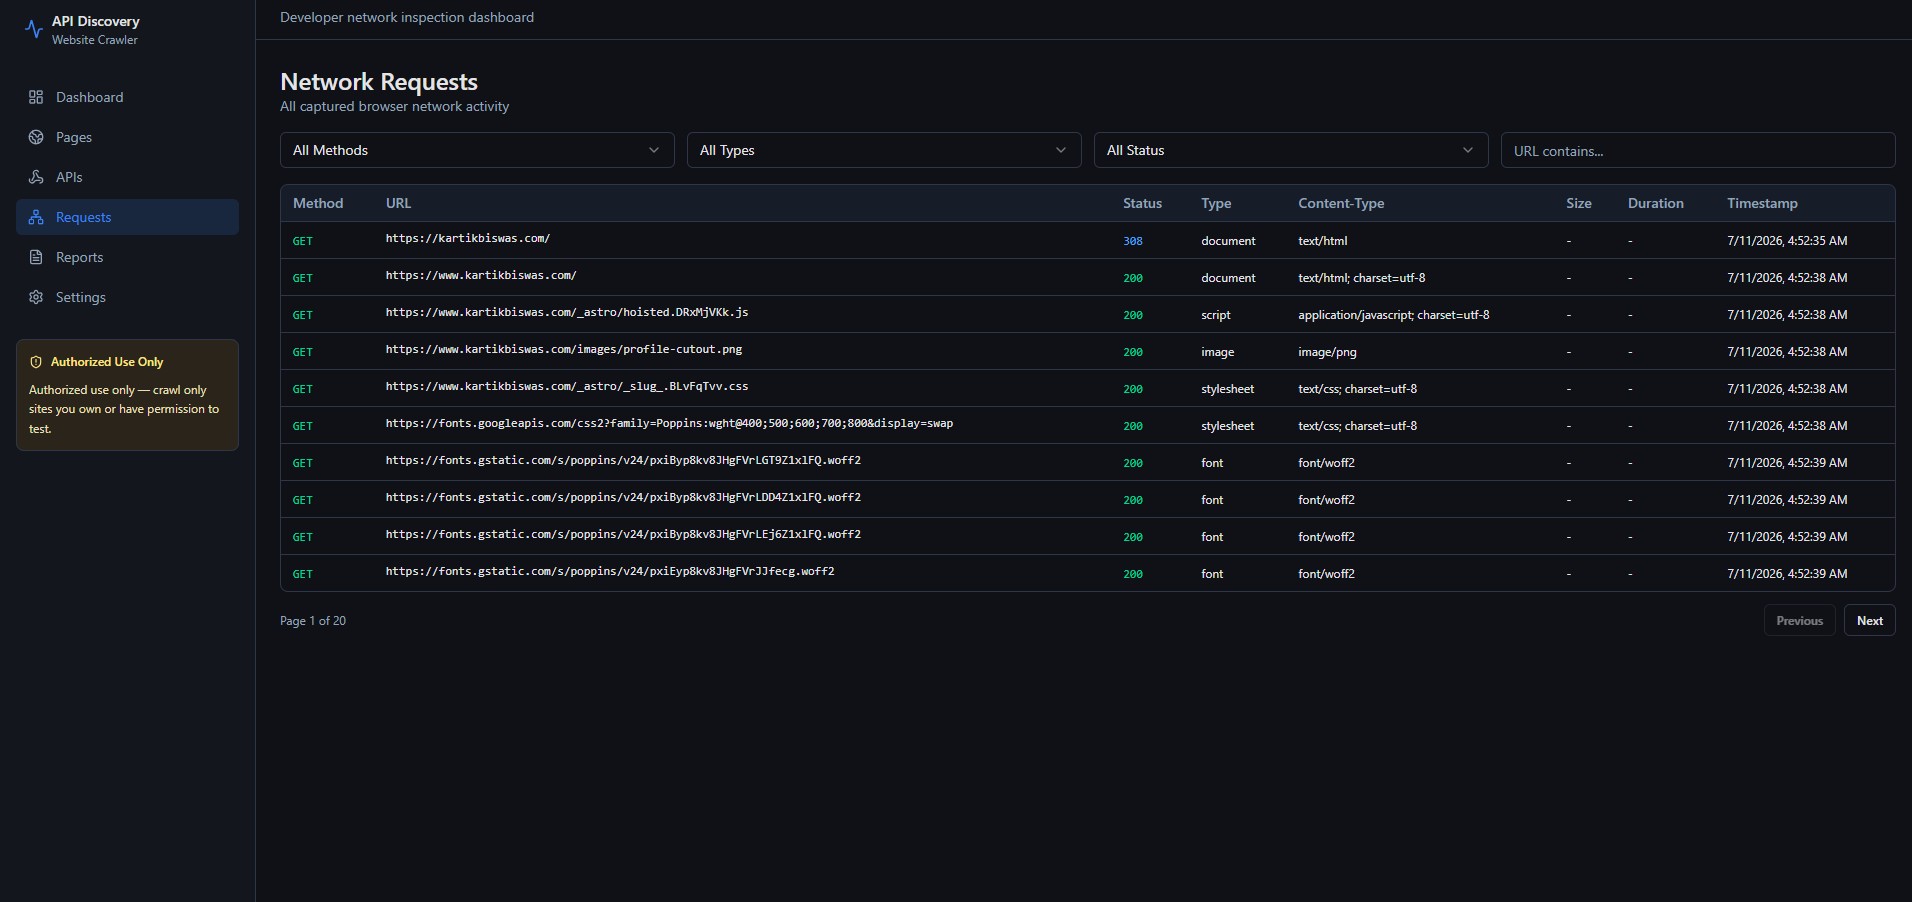The height and width of the screenshot is (902, 1912).
Task: Select the https://www.kartikbiswas.com/ URL row
Action: click(x=481, y=275)
